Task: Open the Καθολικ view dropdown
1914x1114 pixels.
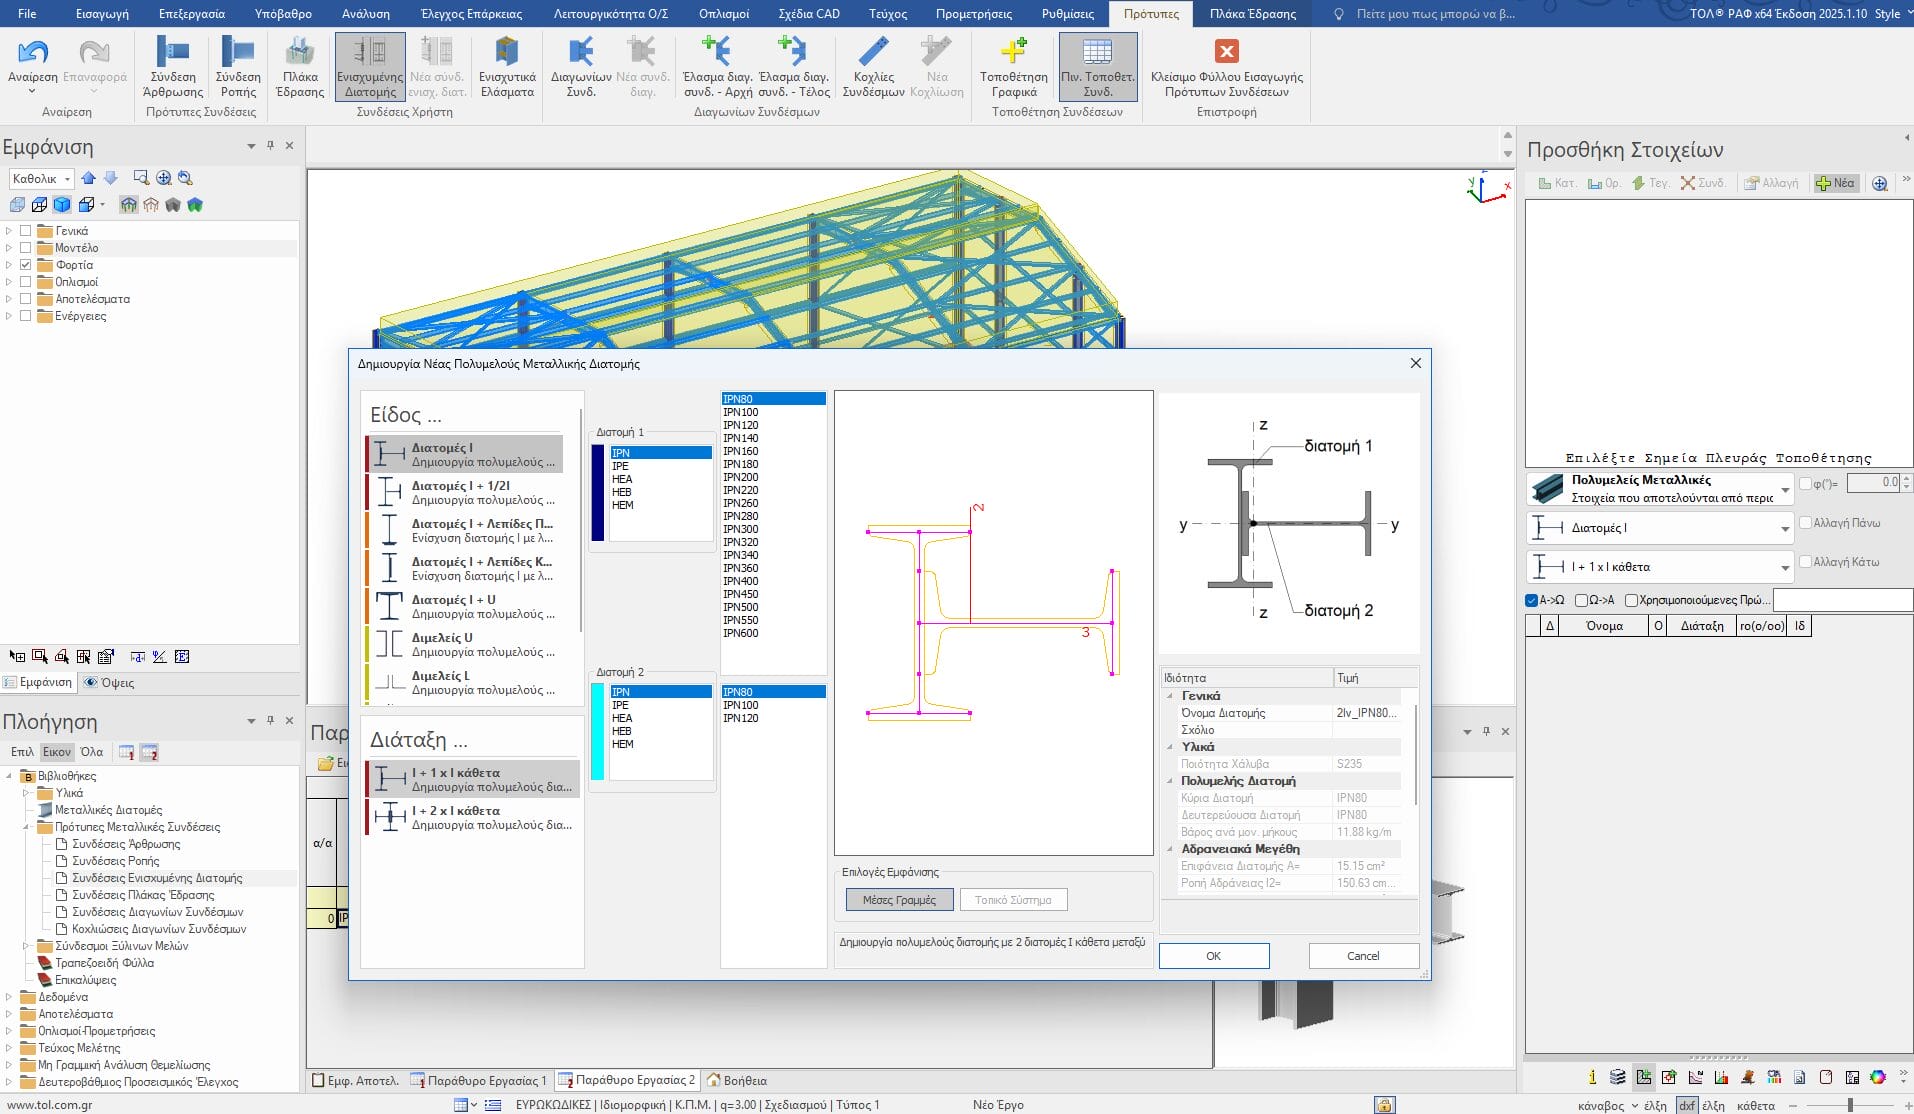Action: pyautogui.click(x=67, y=179)
